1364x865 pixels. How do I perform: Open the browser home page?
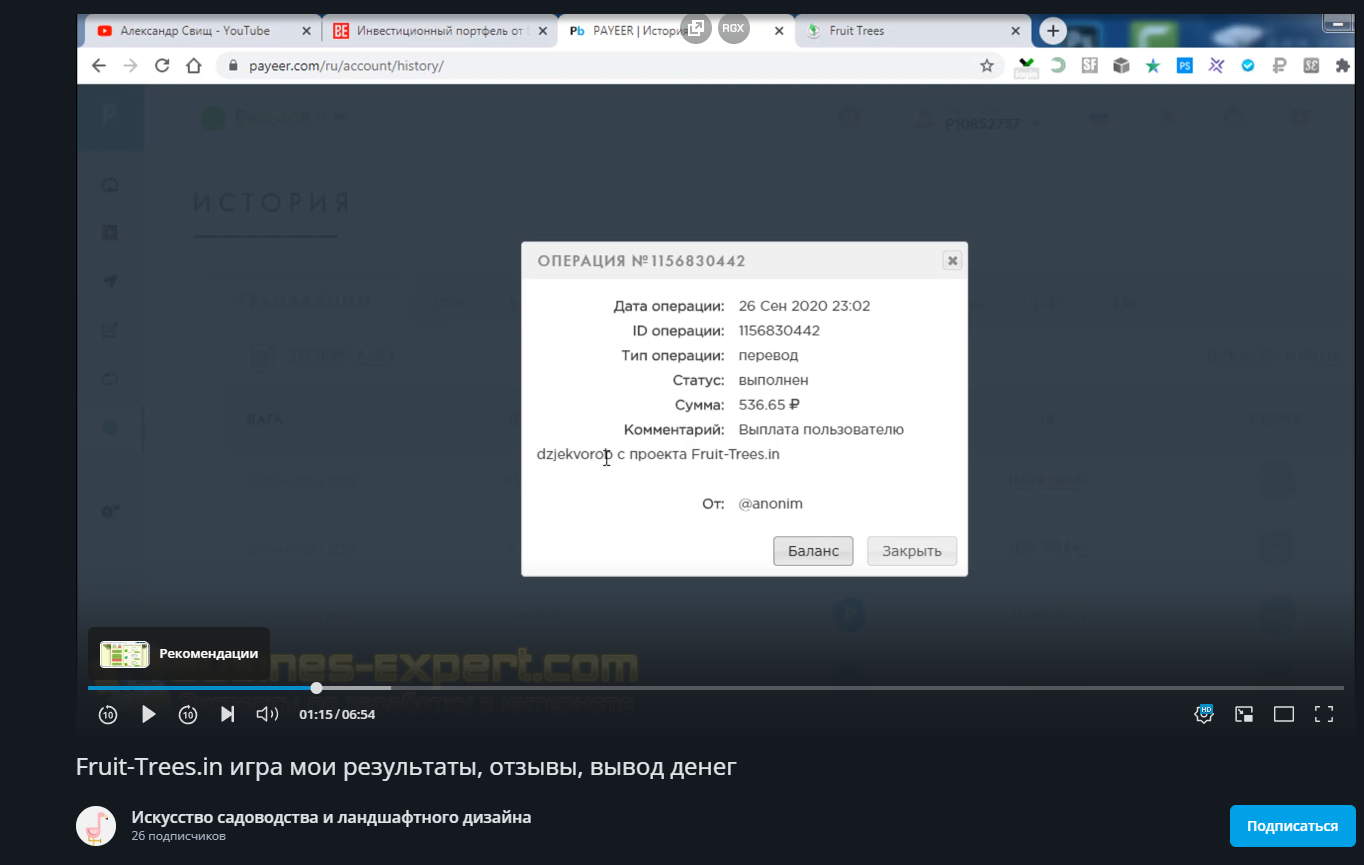pyautogui.click(x=194, y=66)
